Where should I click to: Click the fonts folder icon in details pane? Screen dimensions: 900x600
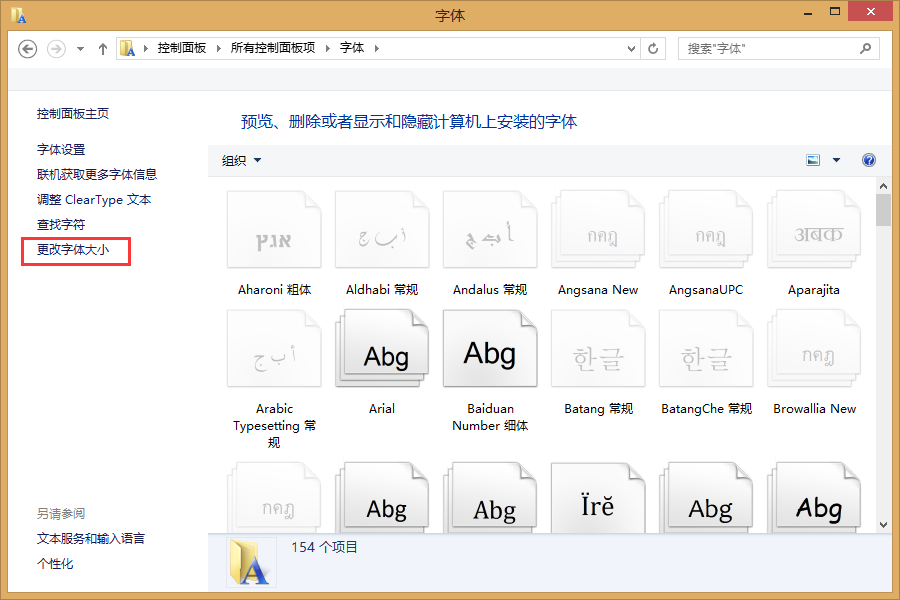point(251,563)
